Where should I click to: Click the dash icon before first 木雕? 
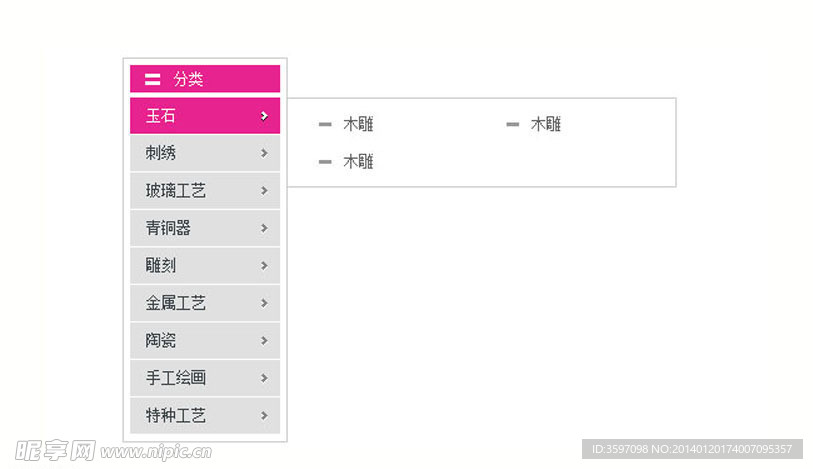coord(325,124)
